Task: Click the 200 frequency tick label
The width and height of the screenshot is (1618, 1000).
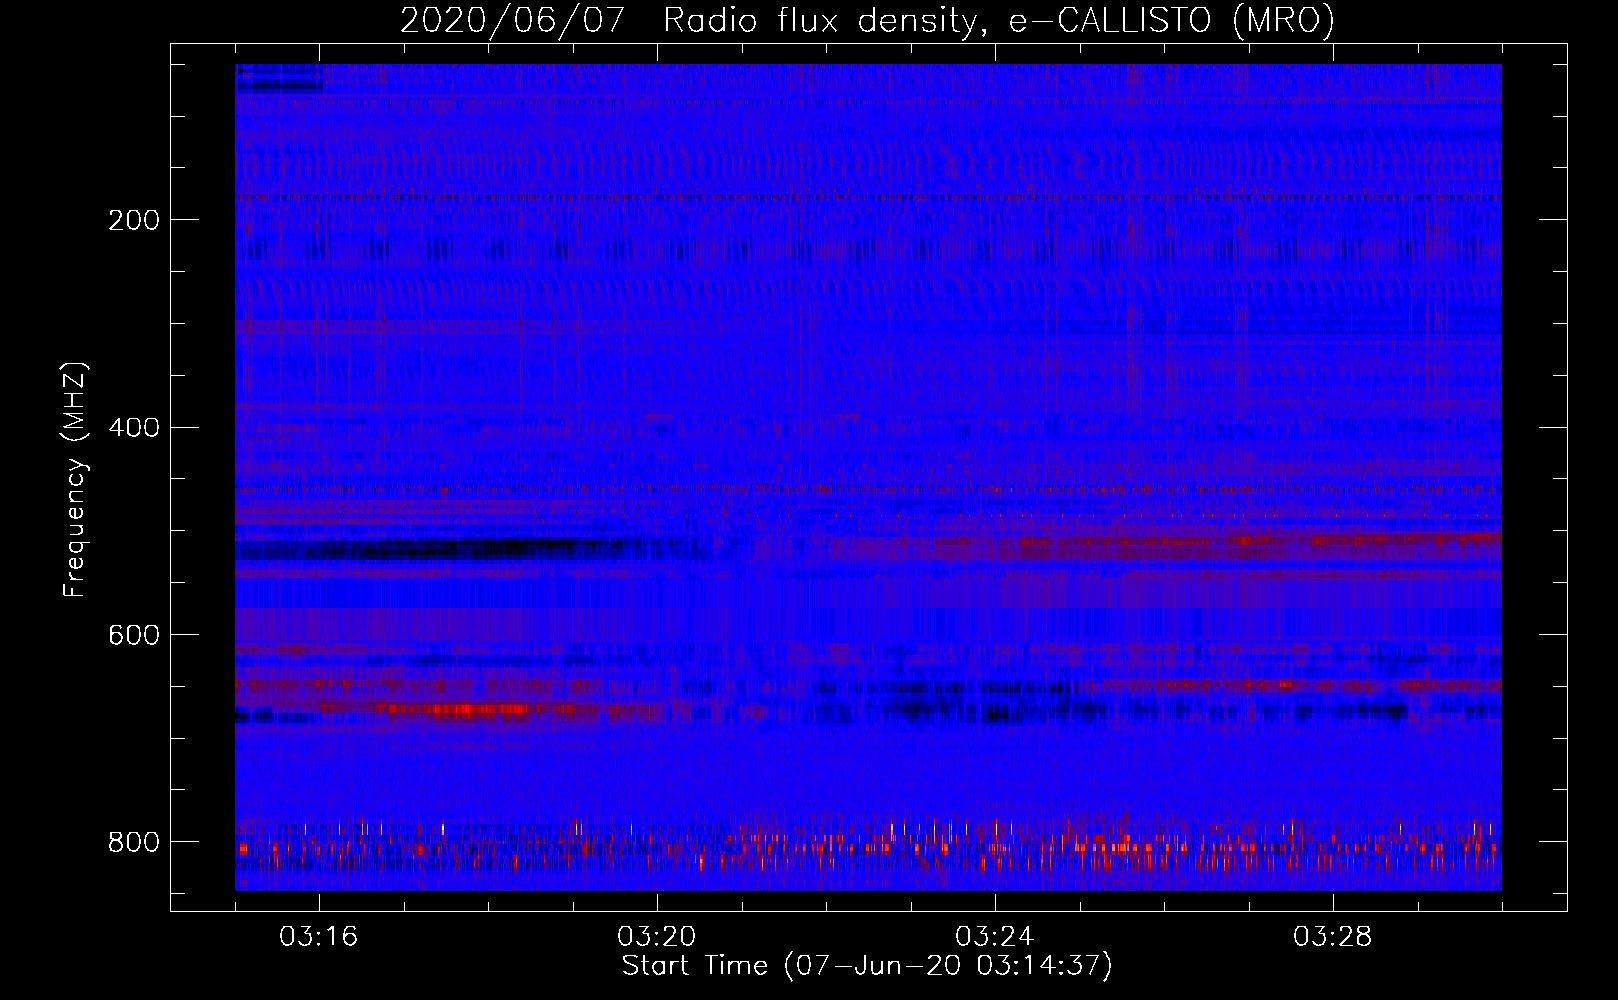Action: tap(134, 220)
